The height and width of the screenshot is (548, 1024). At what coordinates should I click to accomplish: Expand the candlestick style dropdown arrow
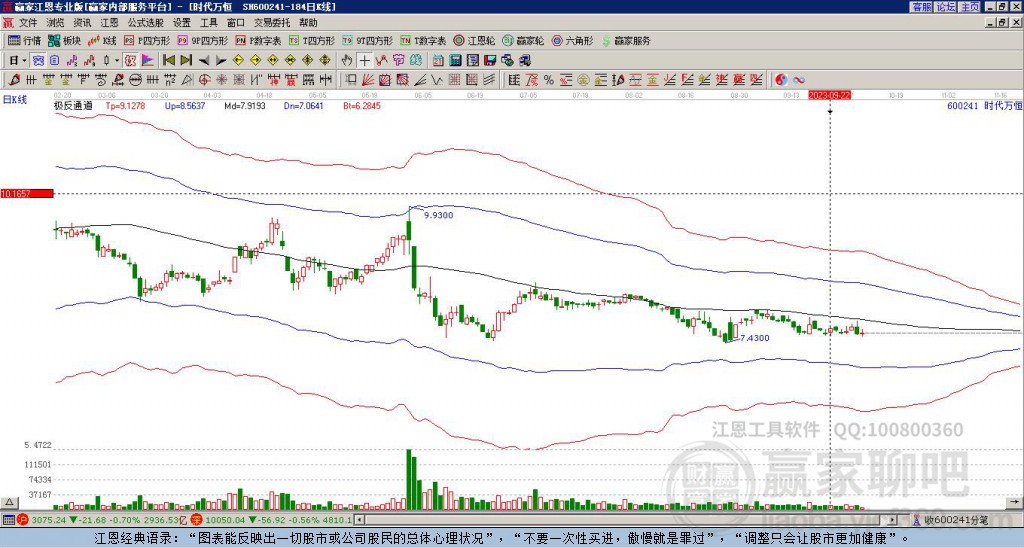click(x=117, y=60)
